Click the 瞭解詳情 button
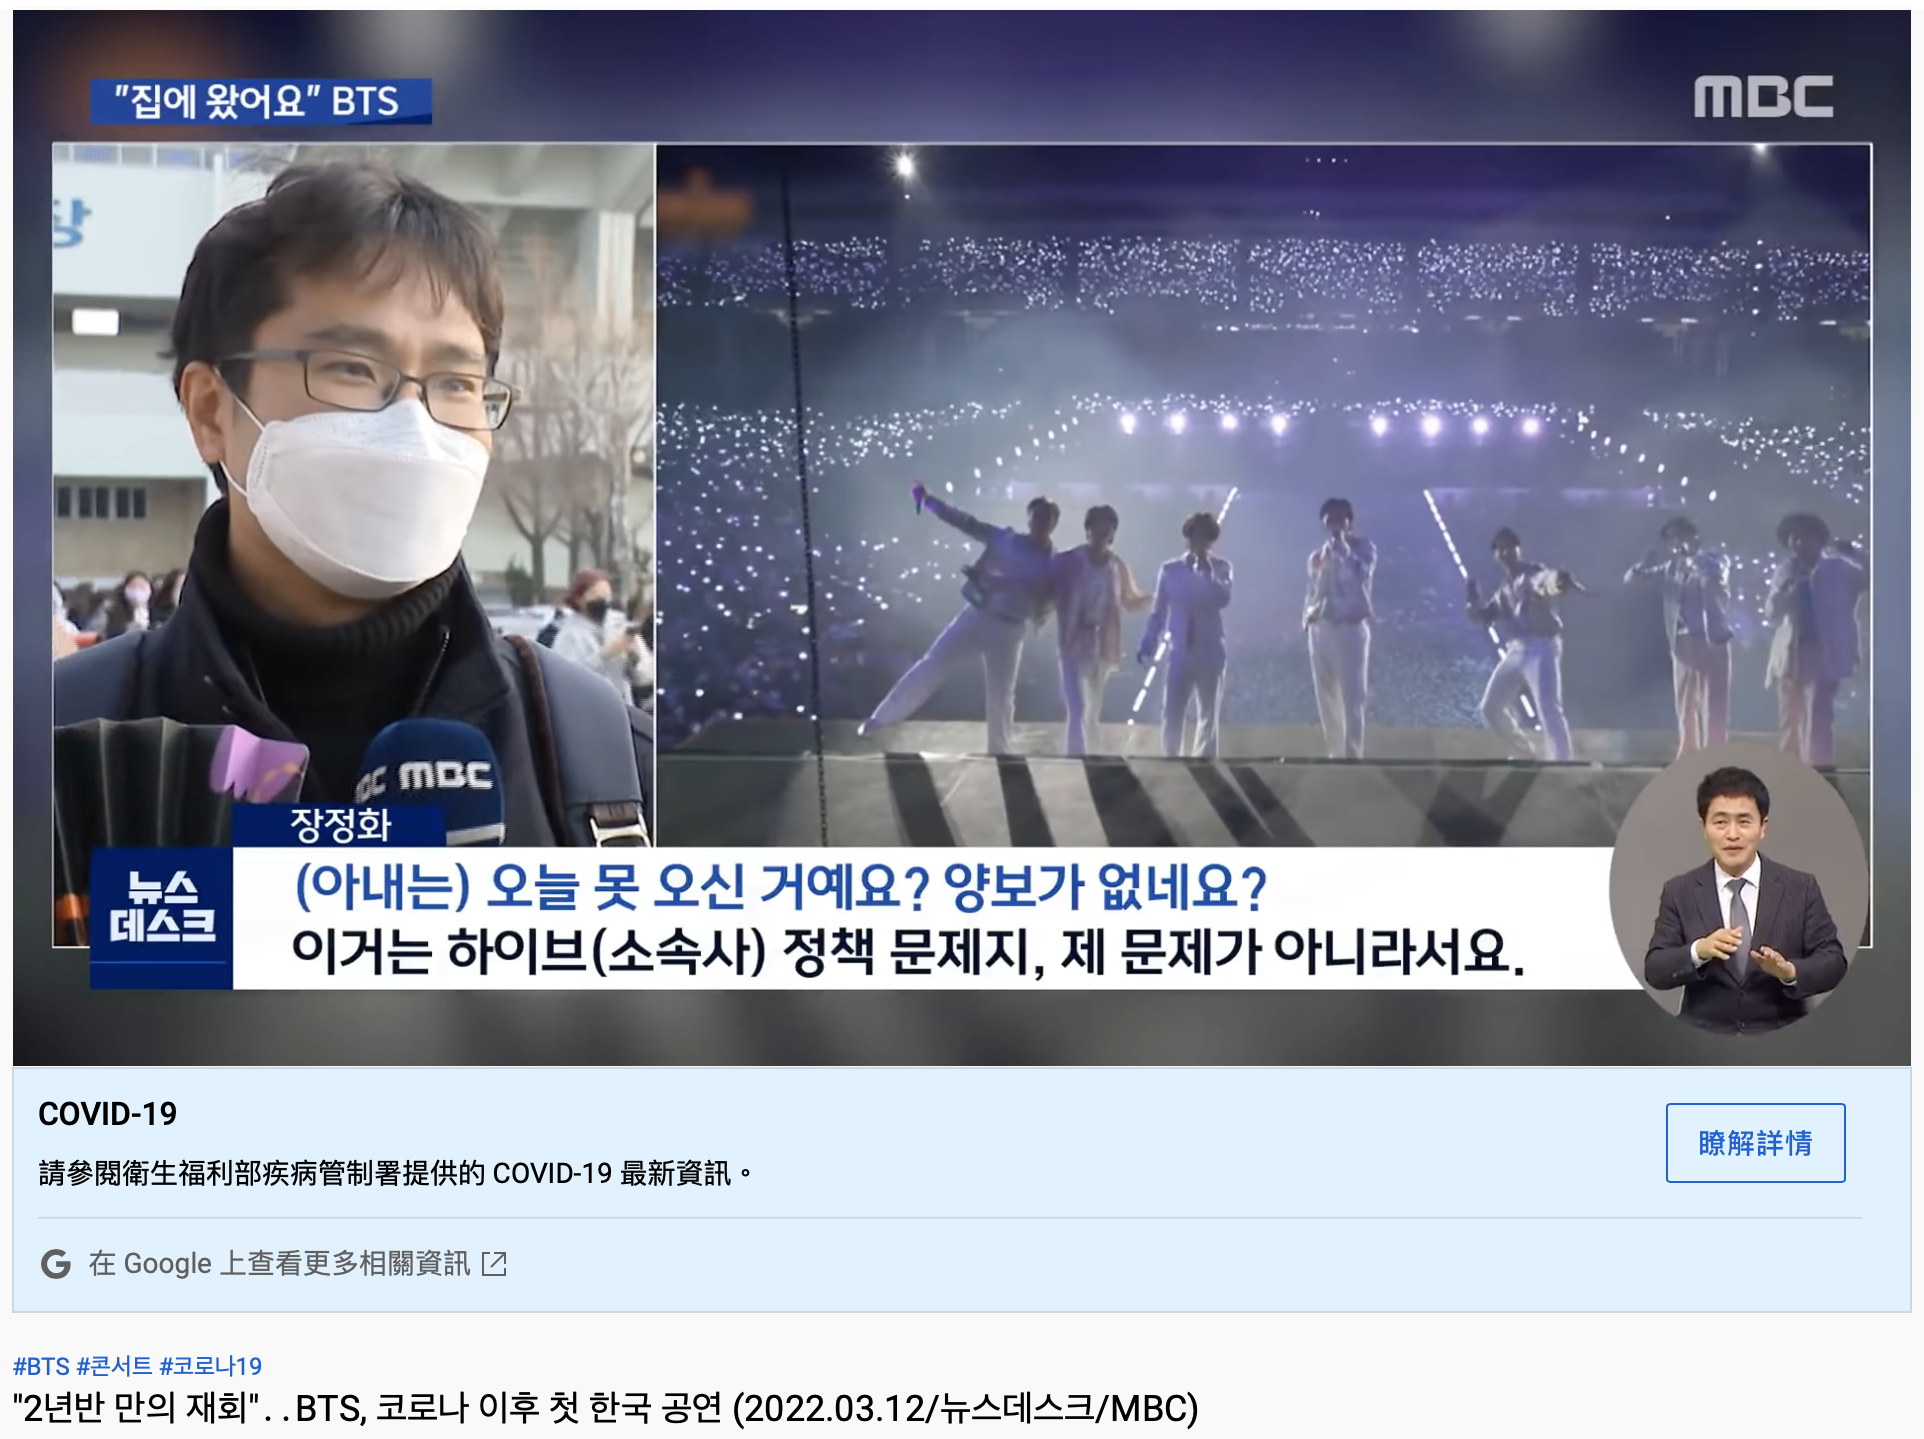 click(x=1755, y=1143)
